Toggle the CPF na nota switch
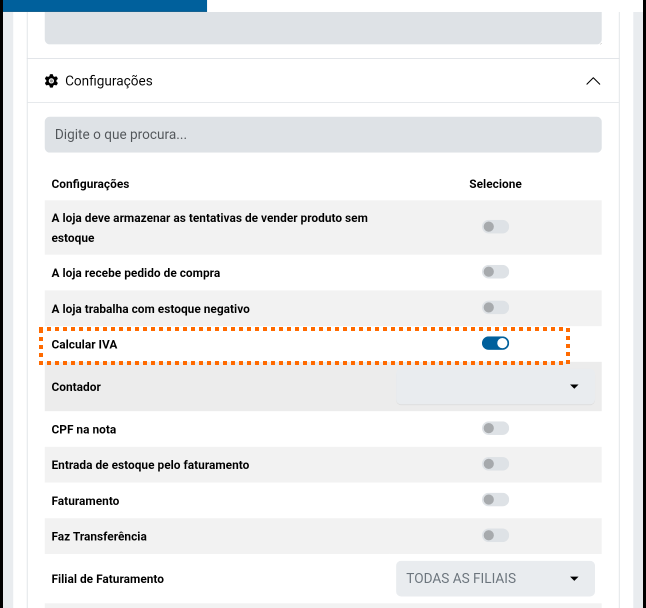646x608 pixels. (495, 428)
